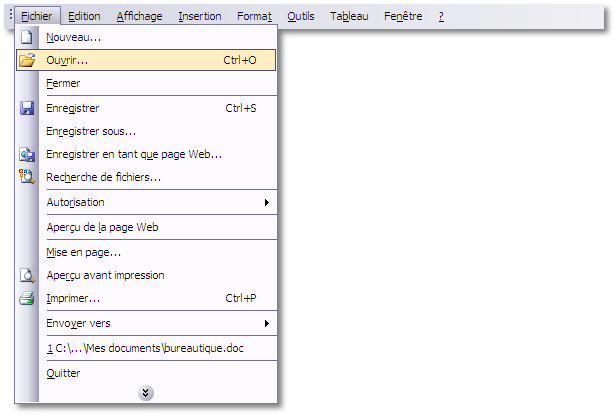Click the print preview magnifier icon
The width and height of the screenshot is (616, 416).
click(27, 275)
